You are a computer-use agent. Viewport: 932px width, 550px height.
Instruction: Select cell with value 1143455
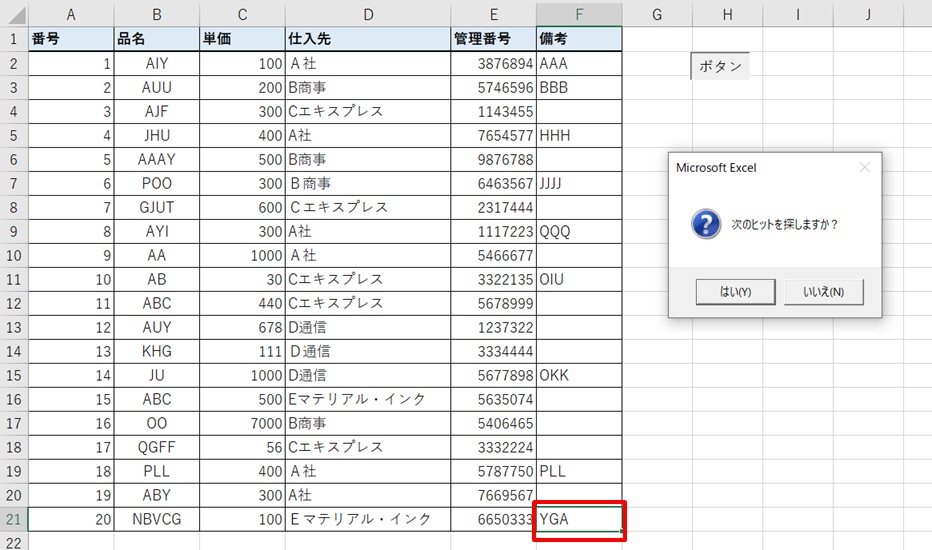(x=493, y=111)
